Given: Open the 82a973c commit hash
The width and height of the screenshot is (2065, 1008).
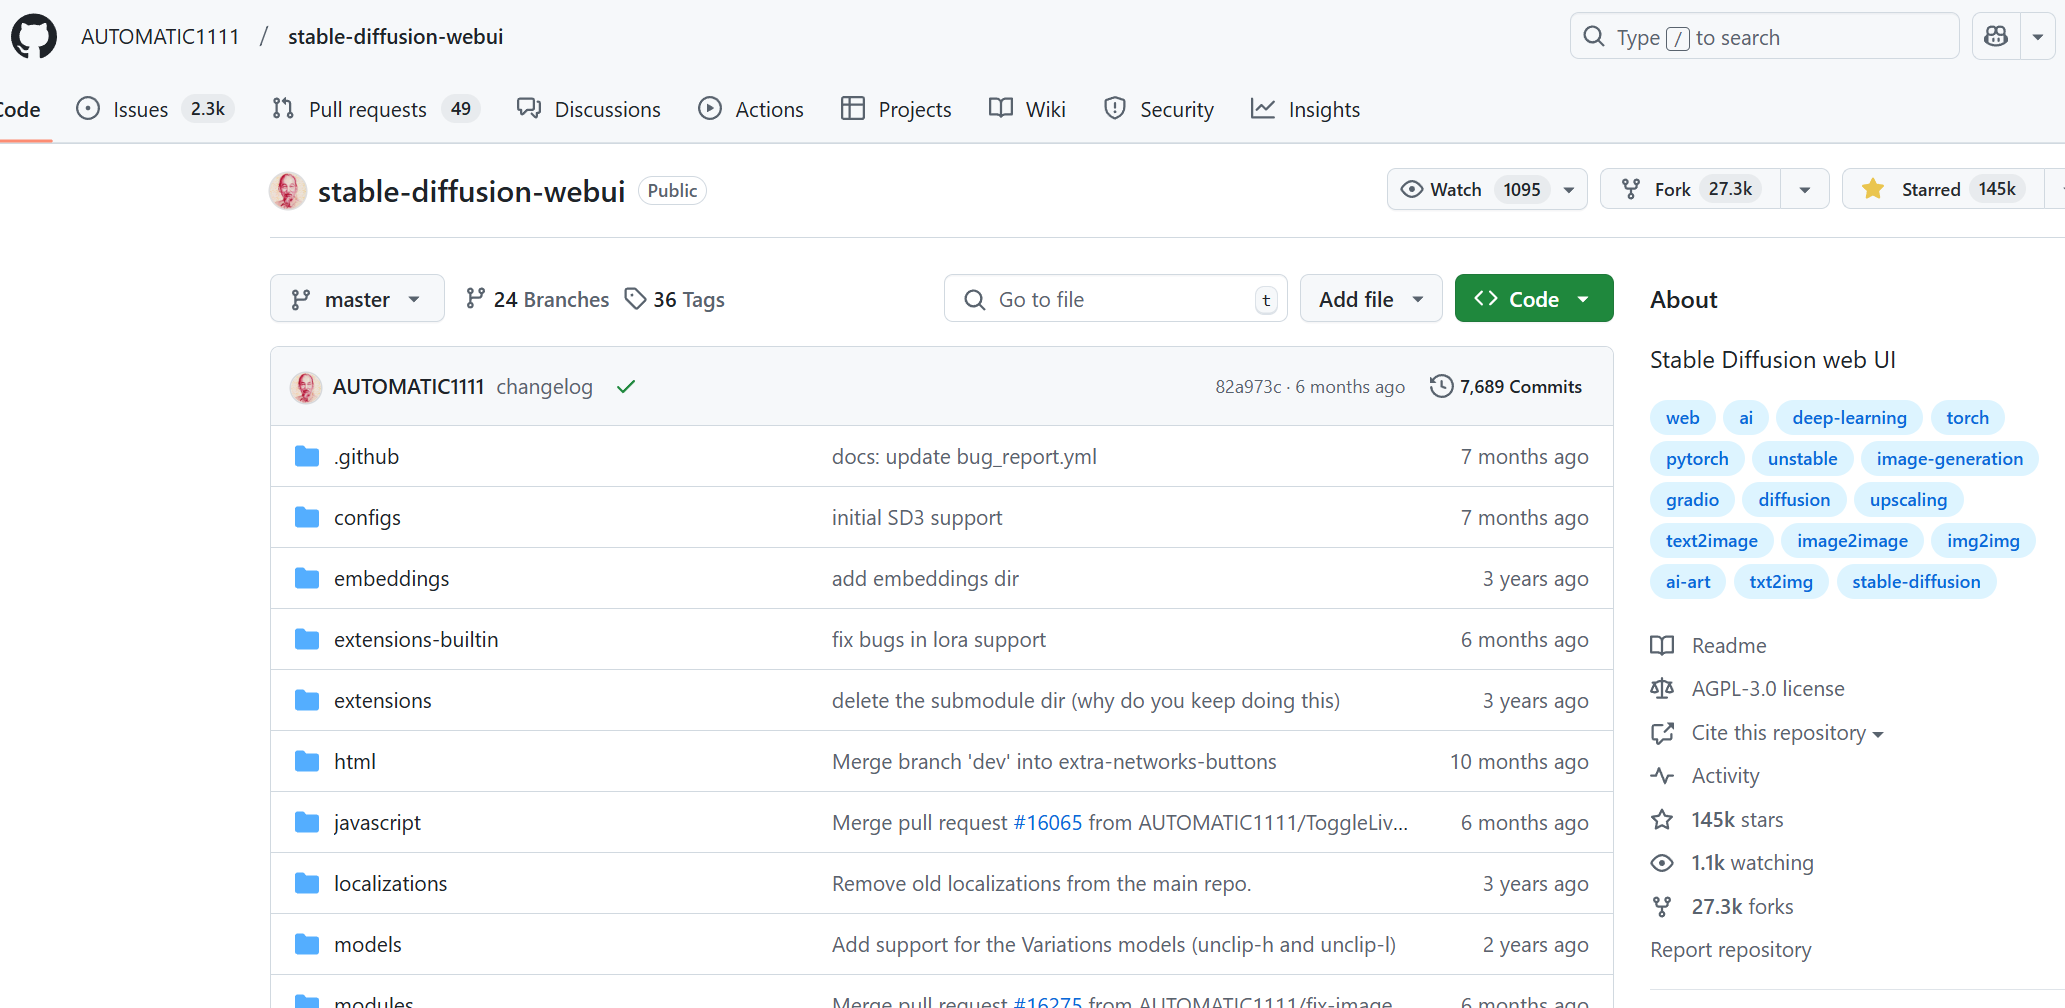Looking at the screenshot, I should (x=1248, y=387).
